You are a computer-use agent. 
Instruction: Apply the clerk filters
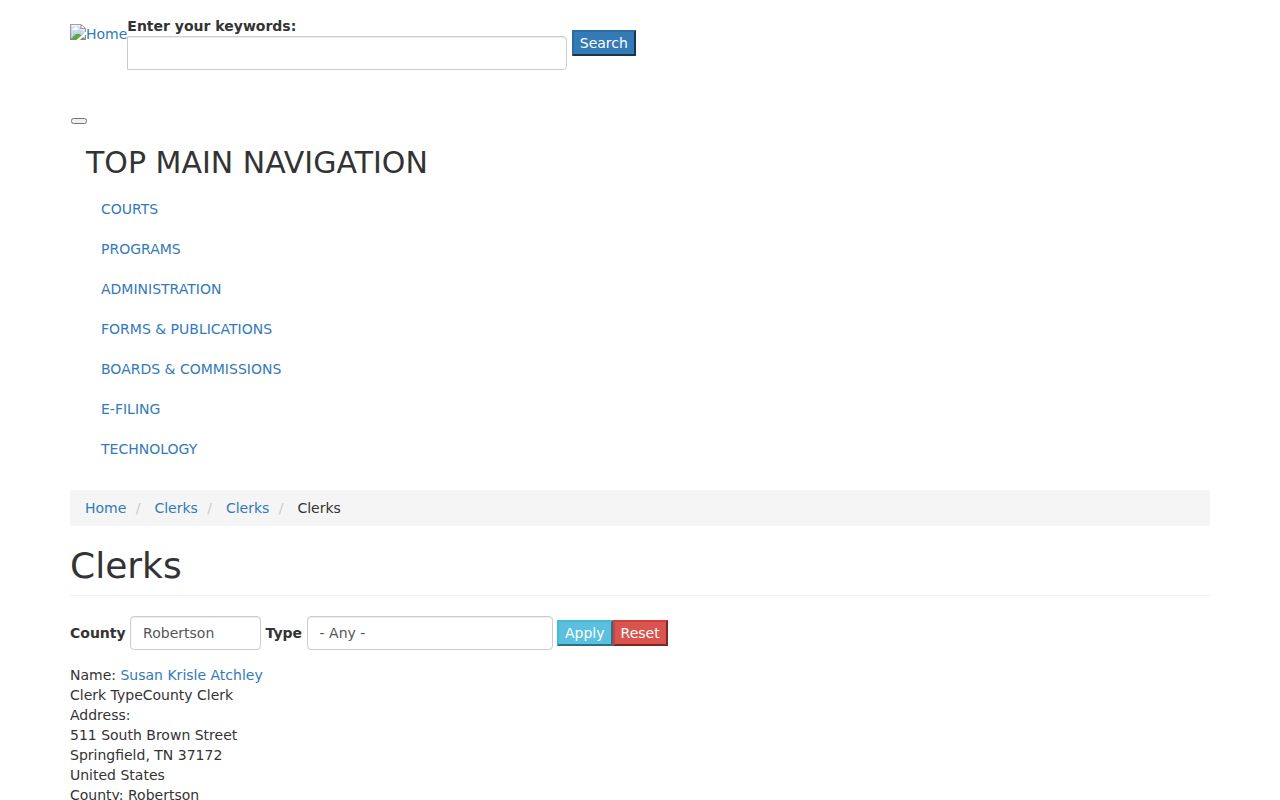[584, 633]
